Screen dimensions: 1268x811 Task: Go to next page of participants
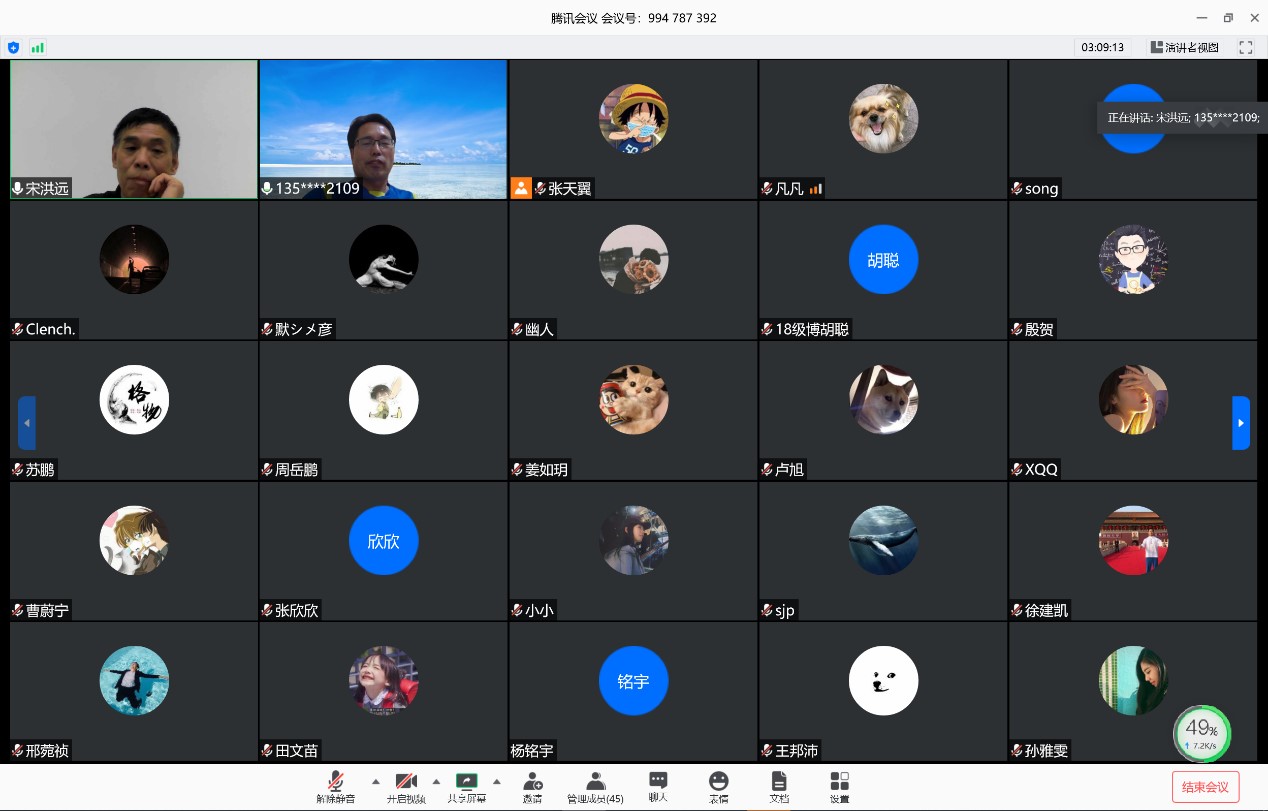click(x=1241, y=423)
